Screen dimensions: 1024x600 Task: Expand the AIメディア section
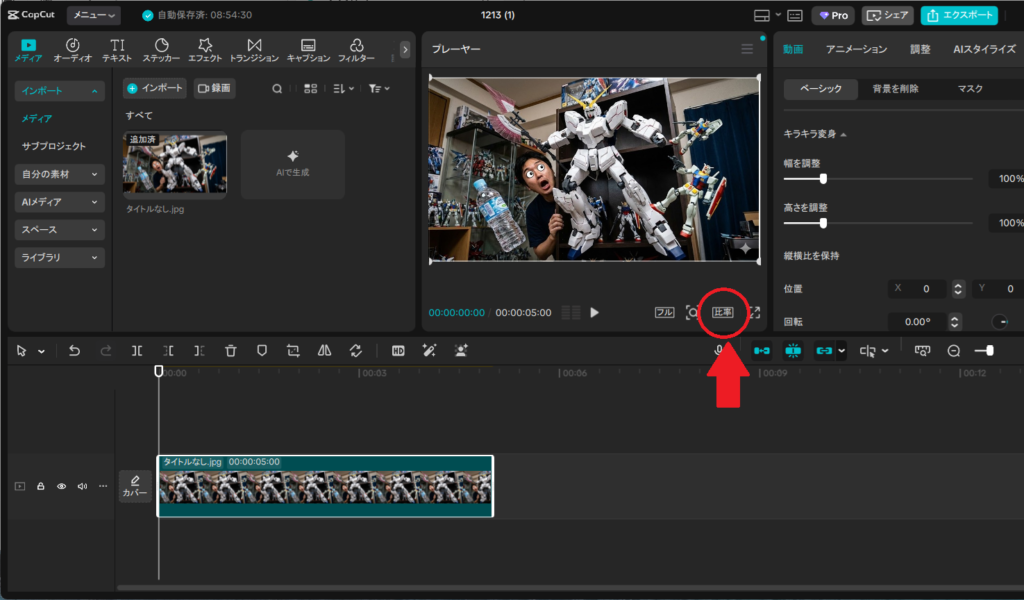coord(60,202)
